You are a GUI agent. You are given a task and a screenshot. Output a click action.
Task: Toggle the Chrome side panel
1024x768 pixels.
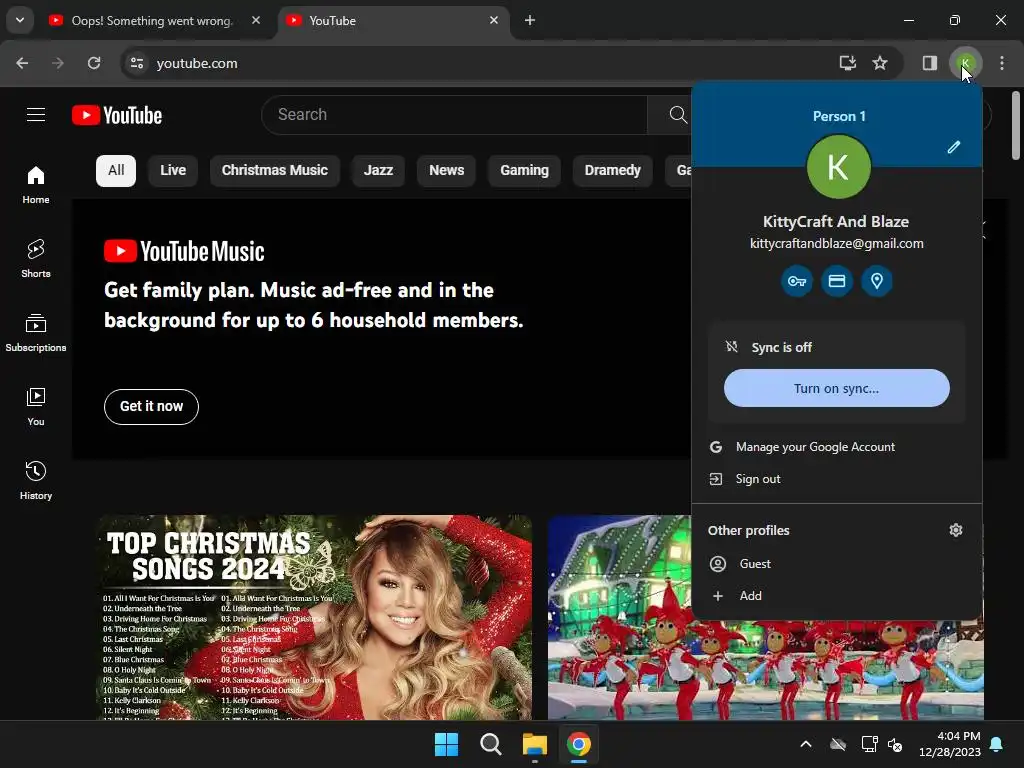tap(929, 63)
